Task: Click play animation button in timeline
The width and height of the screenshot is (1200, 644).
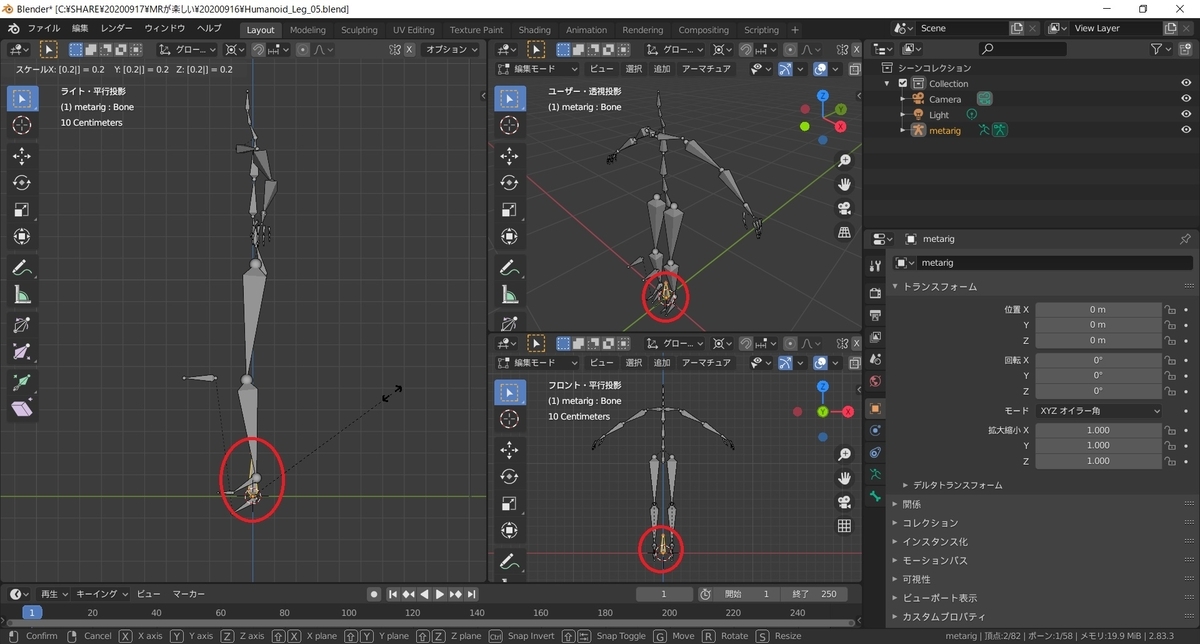Action: (x=440, y=594)
